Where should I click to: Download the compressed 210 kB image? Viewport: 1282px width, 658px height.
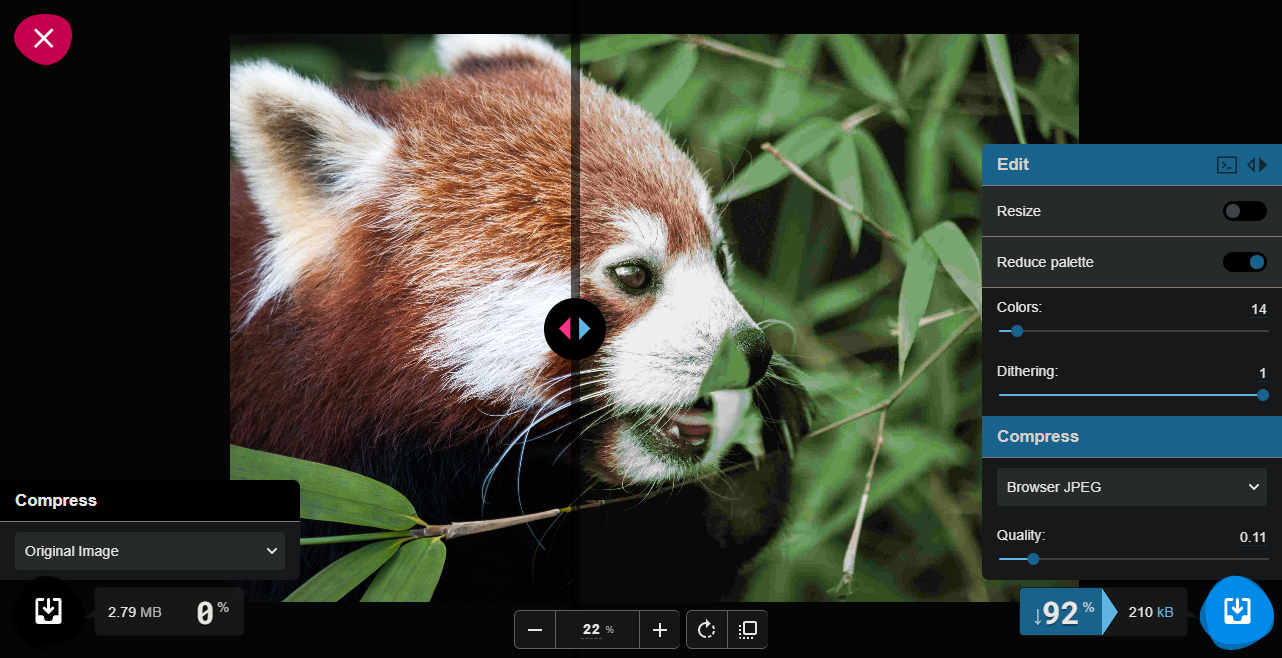pos(1237,610)
